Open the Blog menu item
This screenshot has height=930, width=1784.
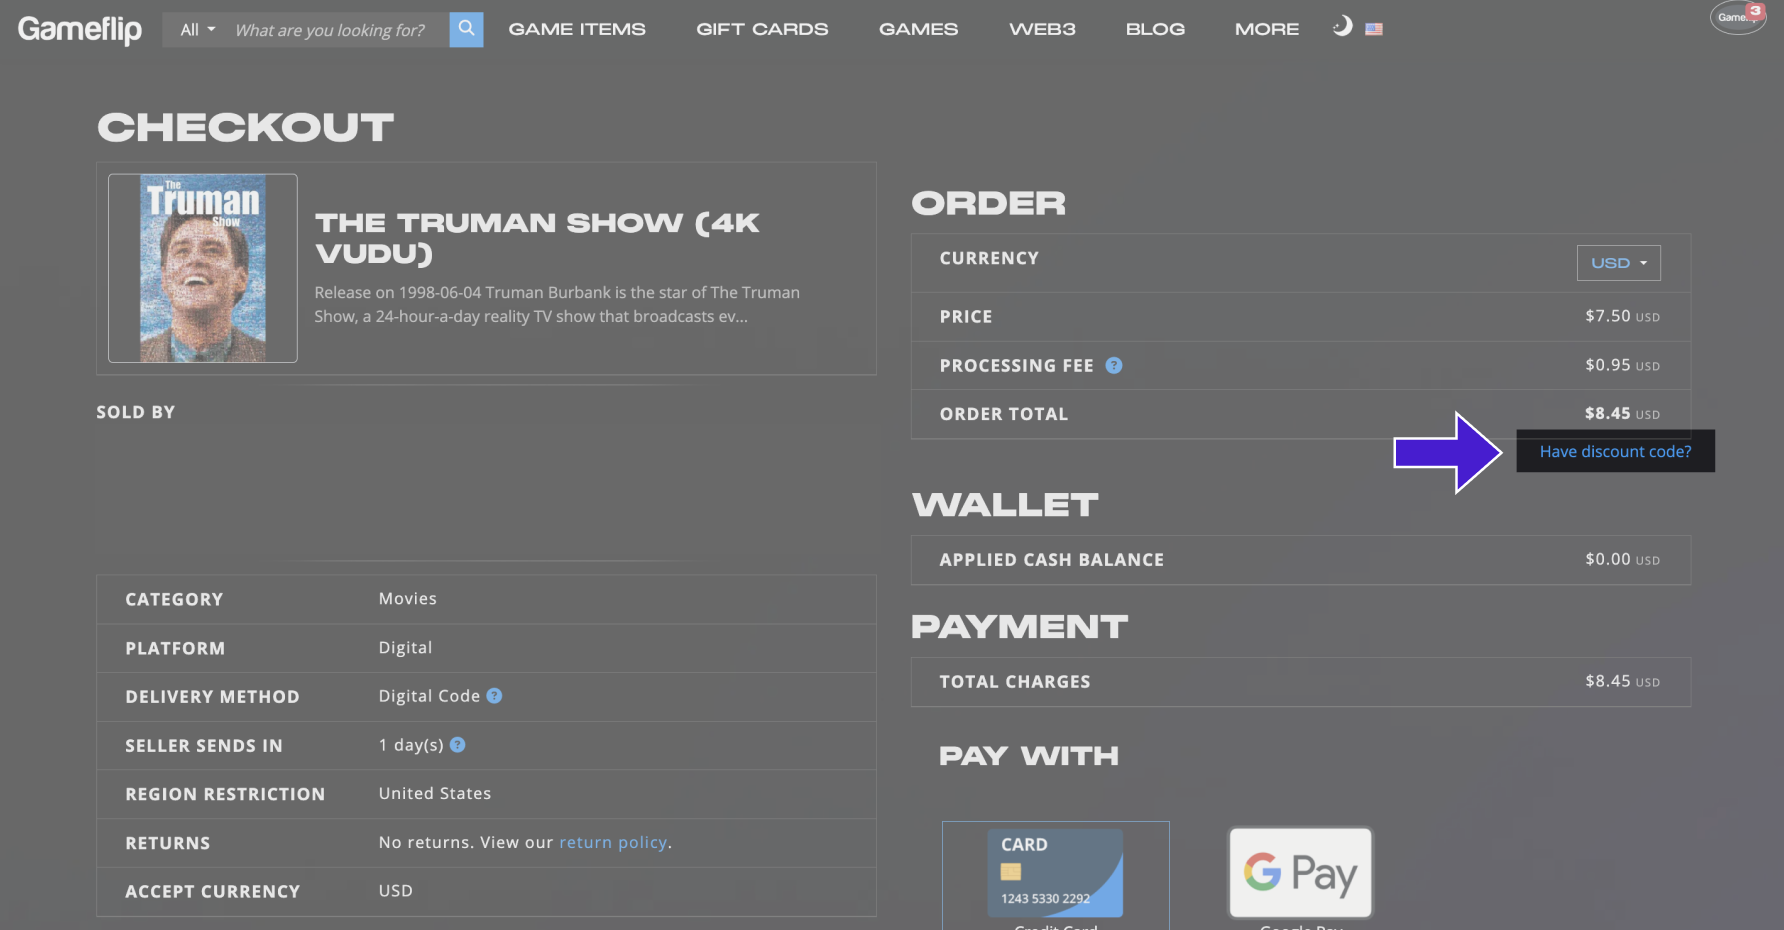(x=1155, y=30)
